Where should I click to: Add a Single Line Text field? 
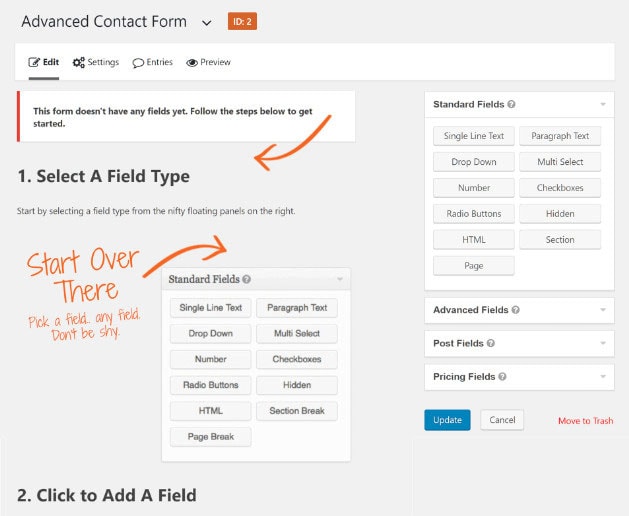pyautogui.click(x=474, y=135)
